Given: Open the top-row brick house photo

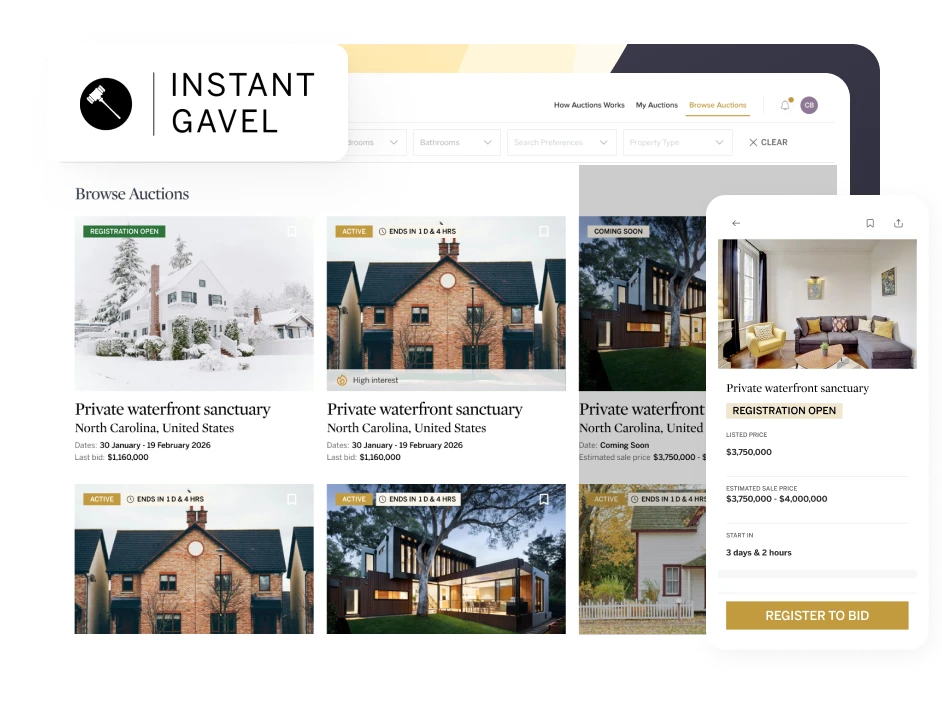Looking at the screenshot, I should point(446,303).
